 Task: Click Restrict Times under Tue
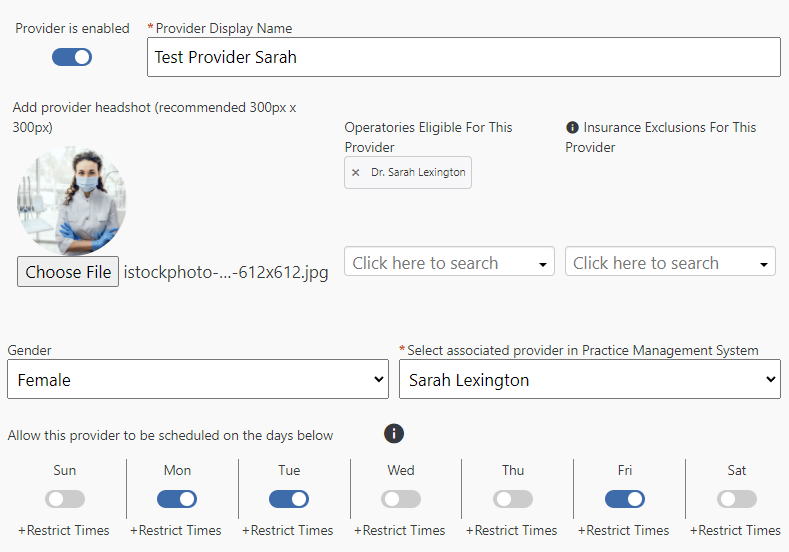288,530
